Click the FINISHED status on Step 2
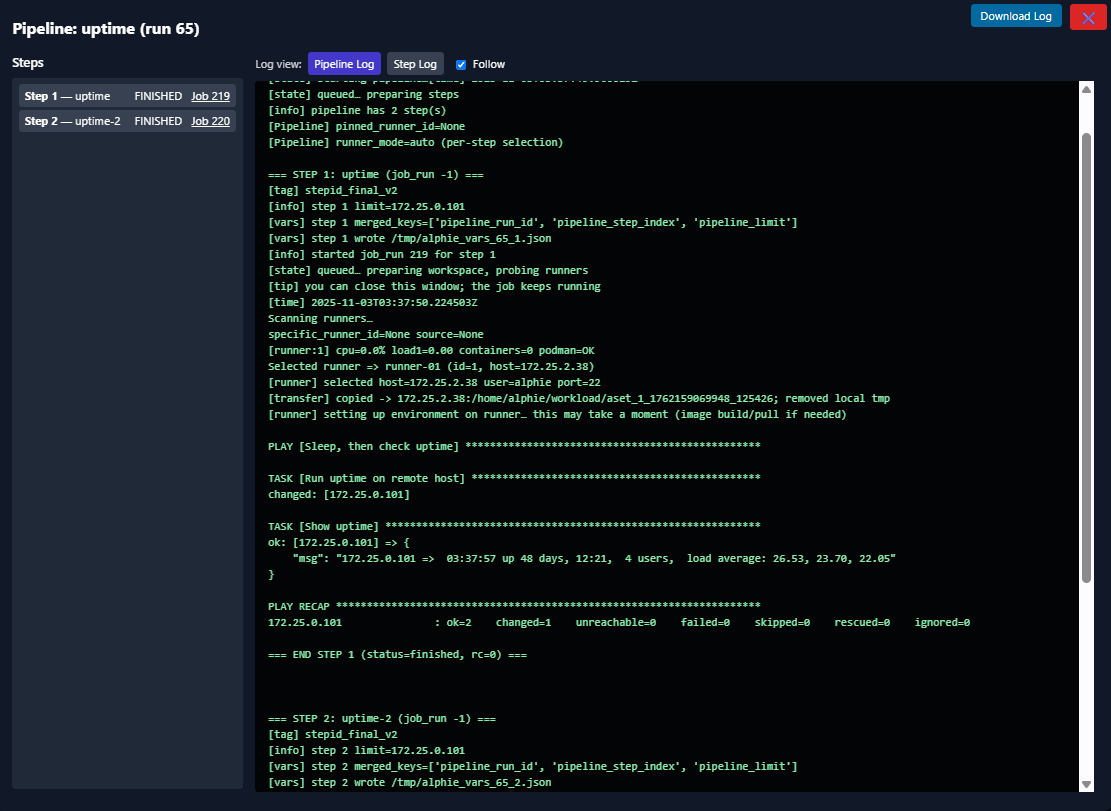Viewport: 1111px width, 811px height. (157, 119)
